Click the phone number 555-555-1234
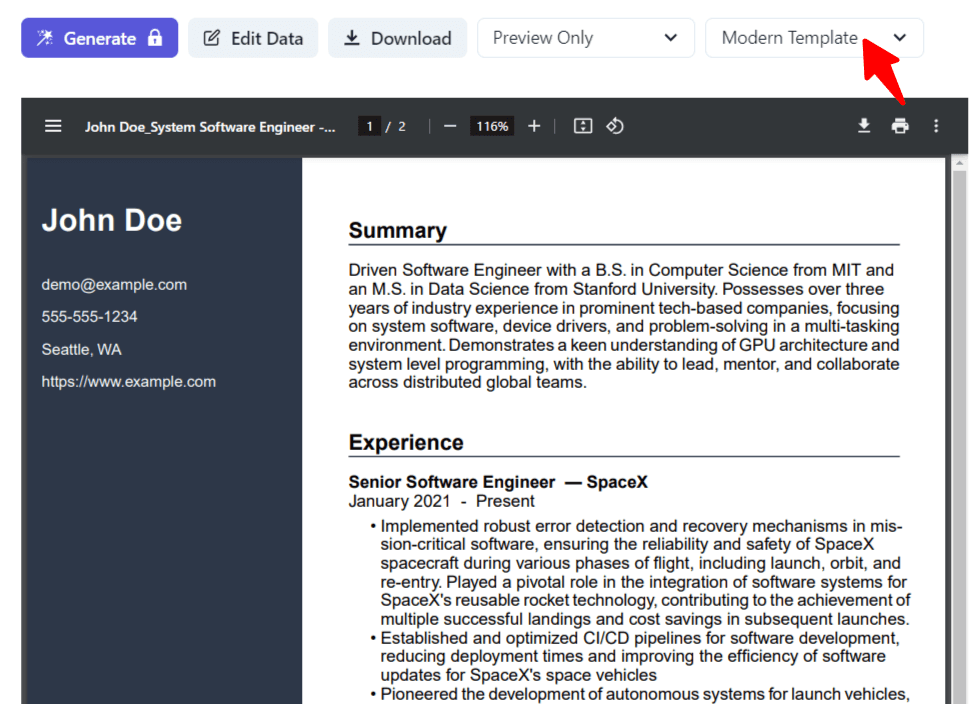The image size is (979, 704). point(89,316)
